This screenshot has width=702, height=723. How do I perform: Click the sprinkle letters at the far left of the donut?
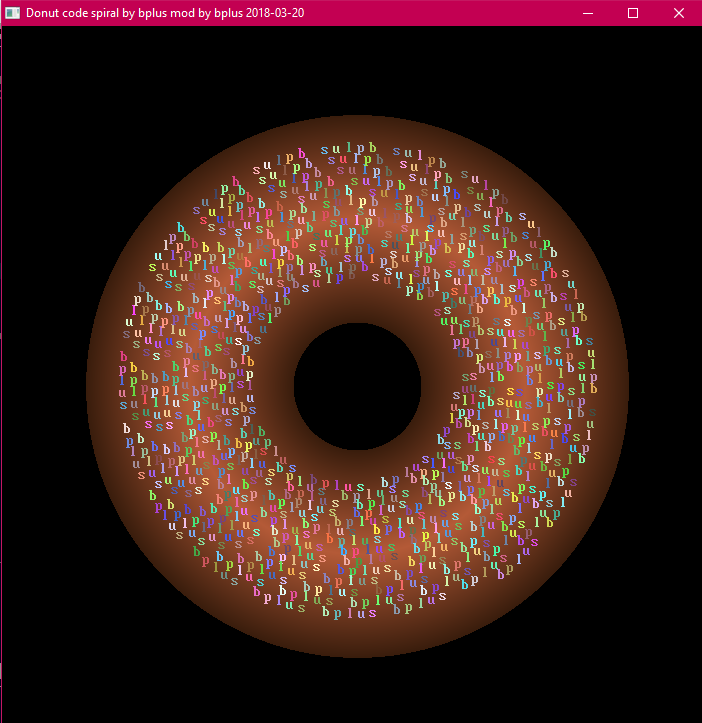128,385
